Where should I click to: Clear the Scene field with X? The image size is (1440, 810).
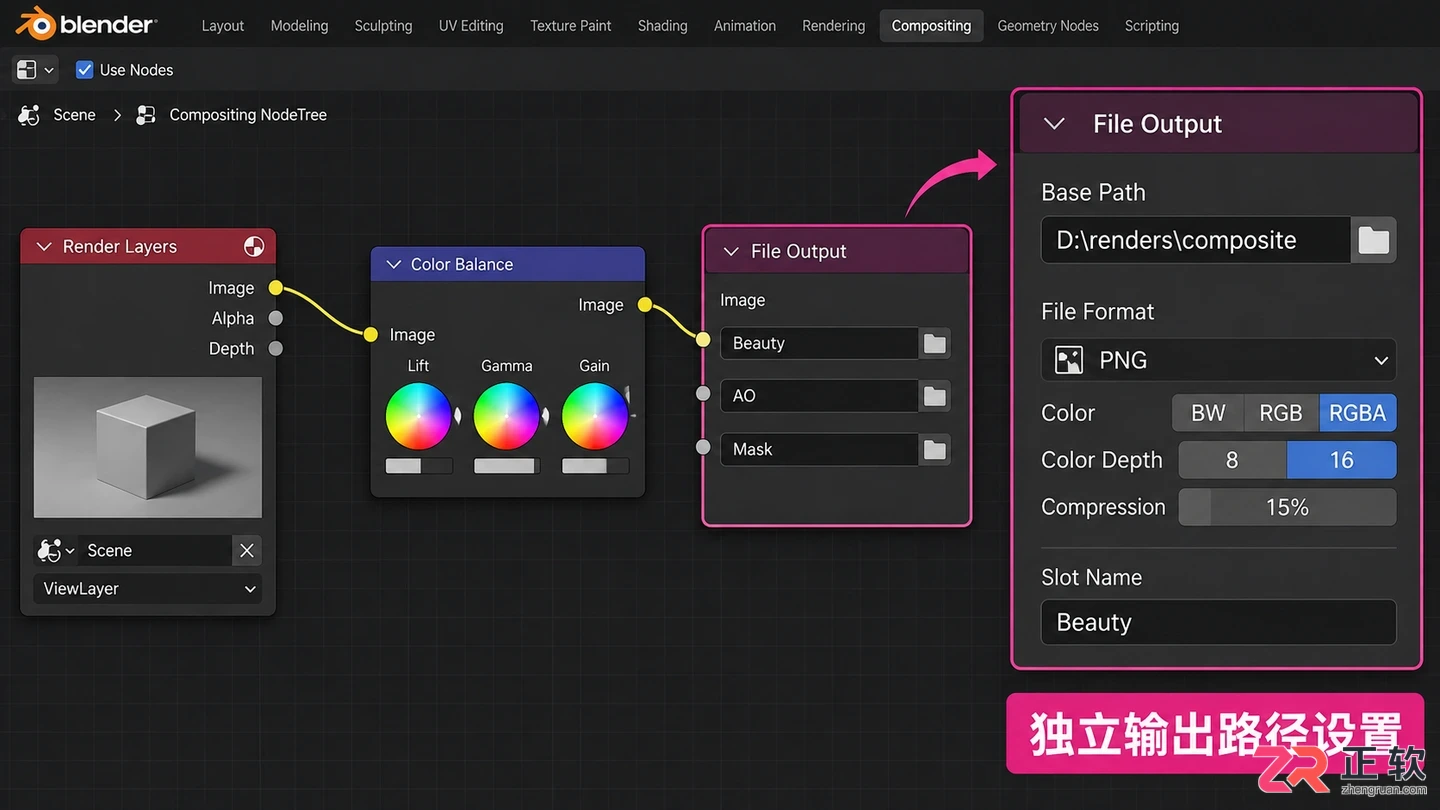247,550
